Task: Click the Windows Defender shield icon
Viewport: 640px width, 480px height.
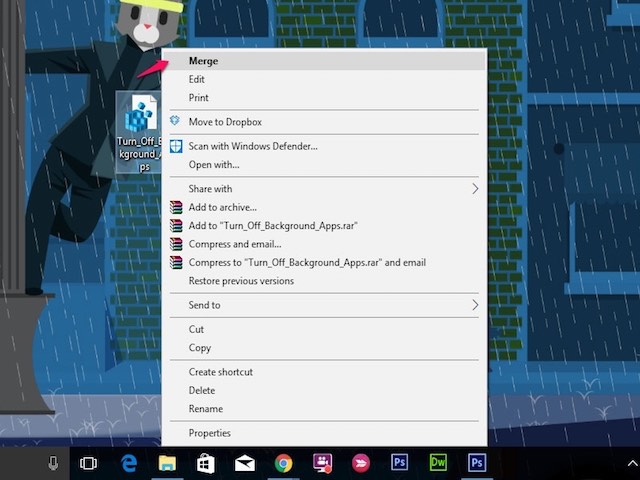Action: point(176,146)
